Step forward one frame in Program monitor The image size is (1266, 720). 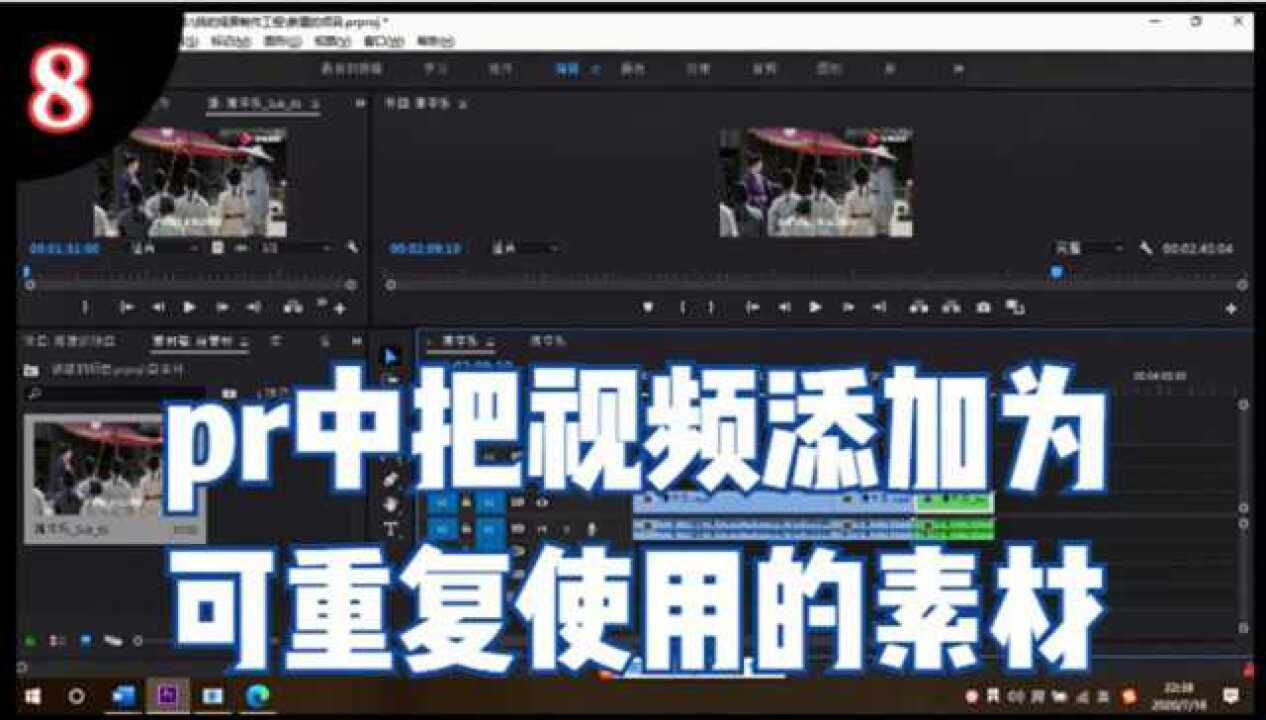click(x=848, y=308)
